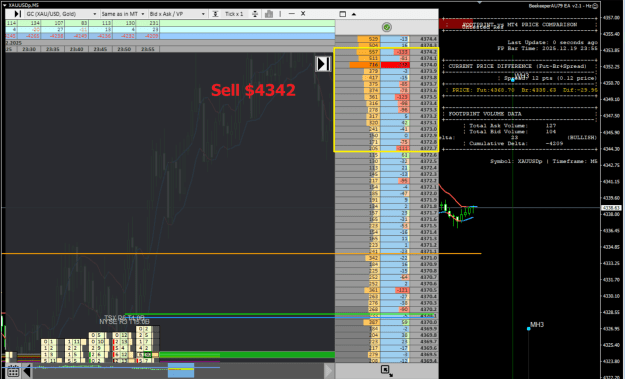The width and height of the screenshot is (625, 379).
Task: Click the -4209 cumulative delta cell
Action: pyautogui.click(x=148, y=36)
